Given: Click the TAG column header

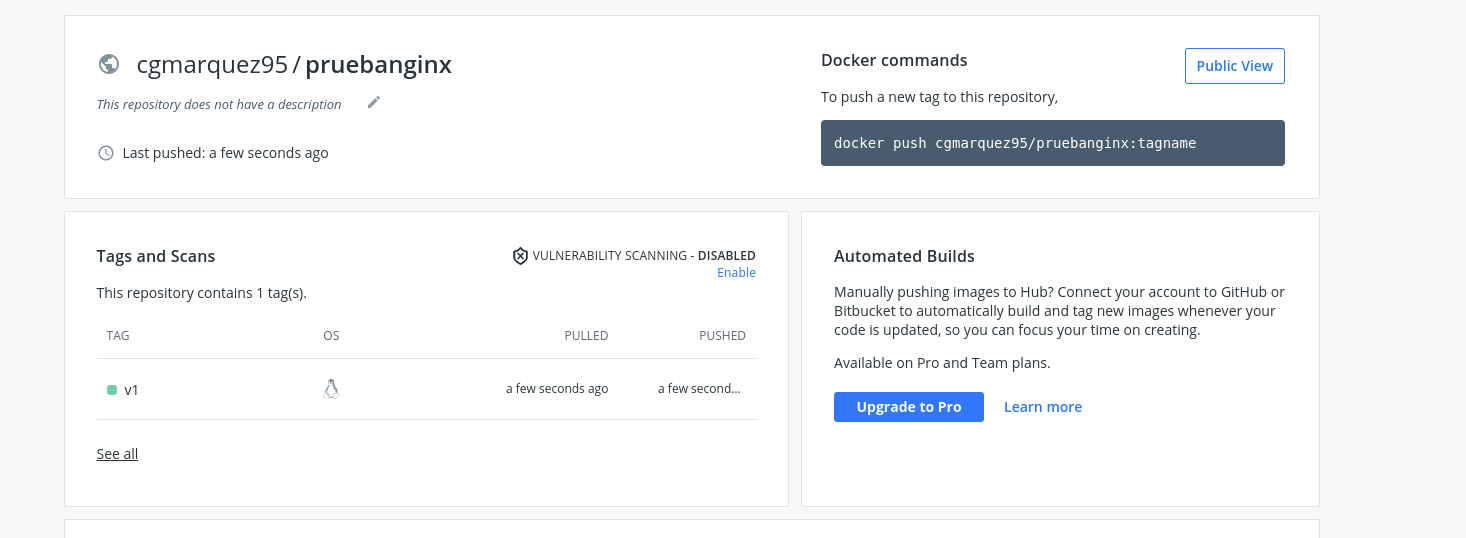Looking at the screenshot, I should 118,336.
